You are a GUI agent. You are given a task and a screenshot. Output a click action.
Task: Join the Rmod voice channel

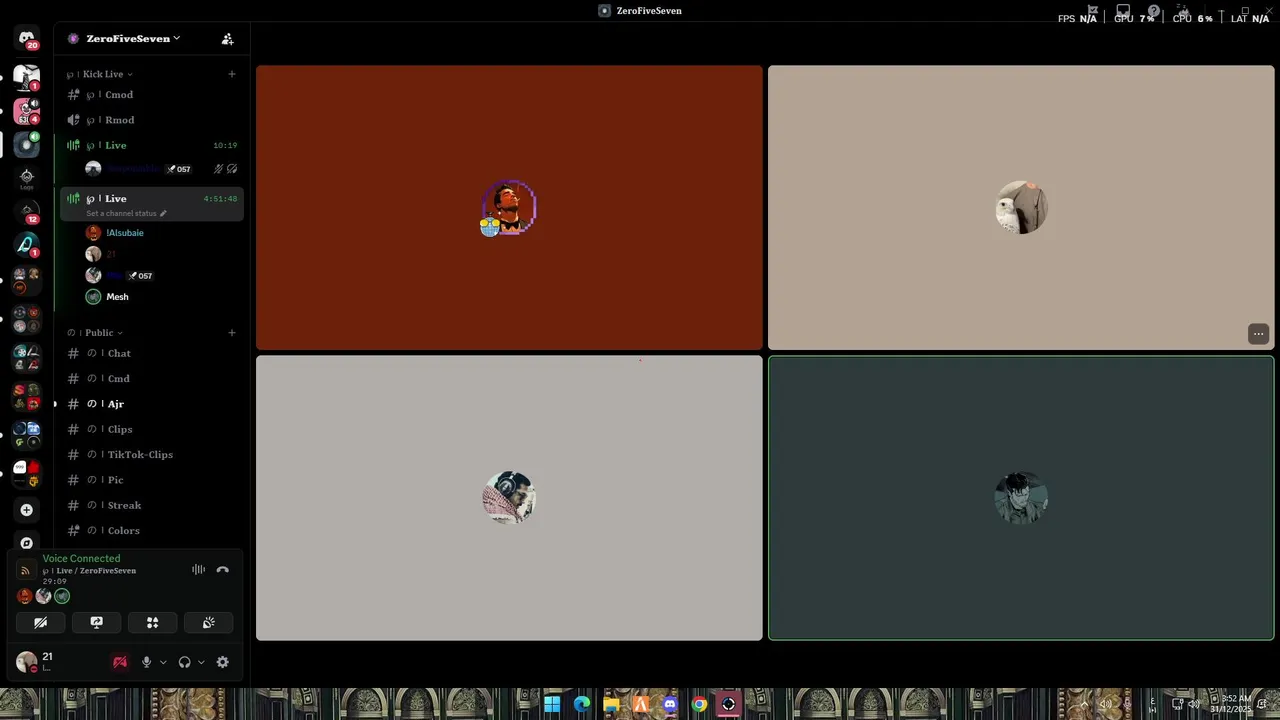[x=150, y=120]
